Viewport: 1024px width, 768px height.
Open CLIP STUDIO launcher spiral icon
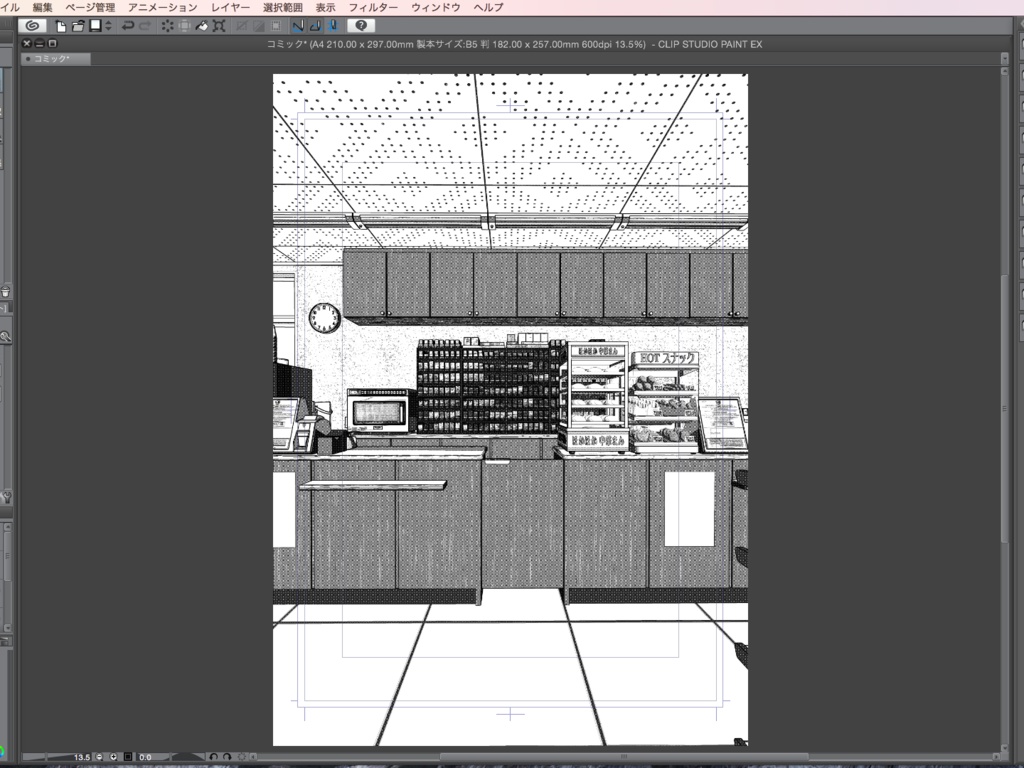31,25
